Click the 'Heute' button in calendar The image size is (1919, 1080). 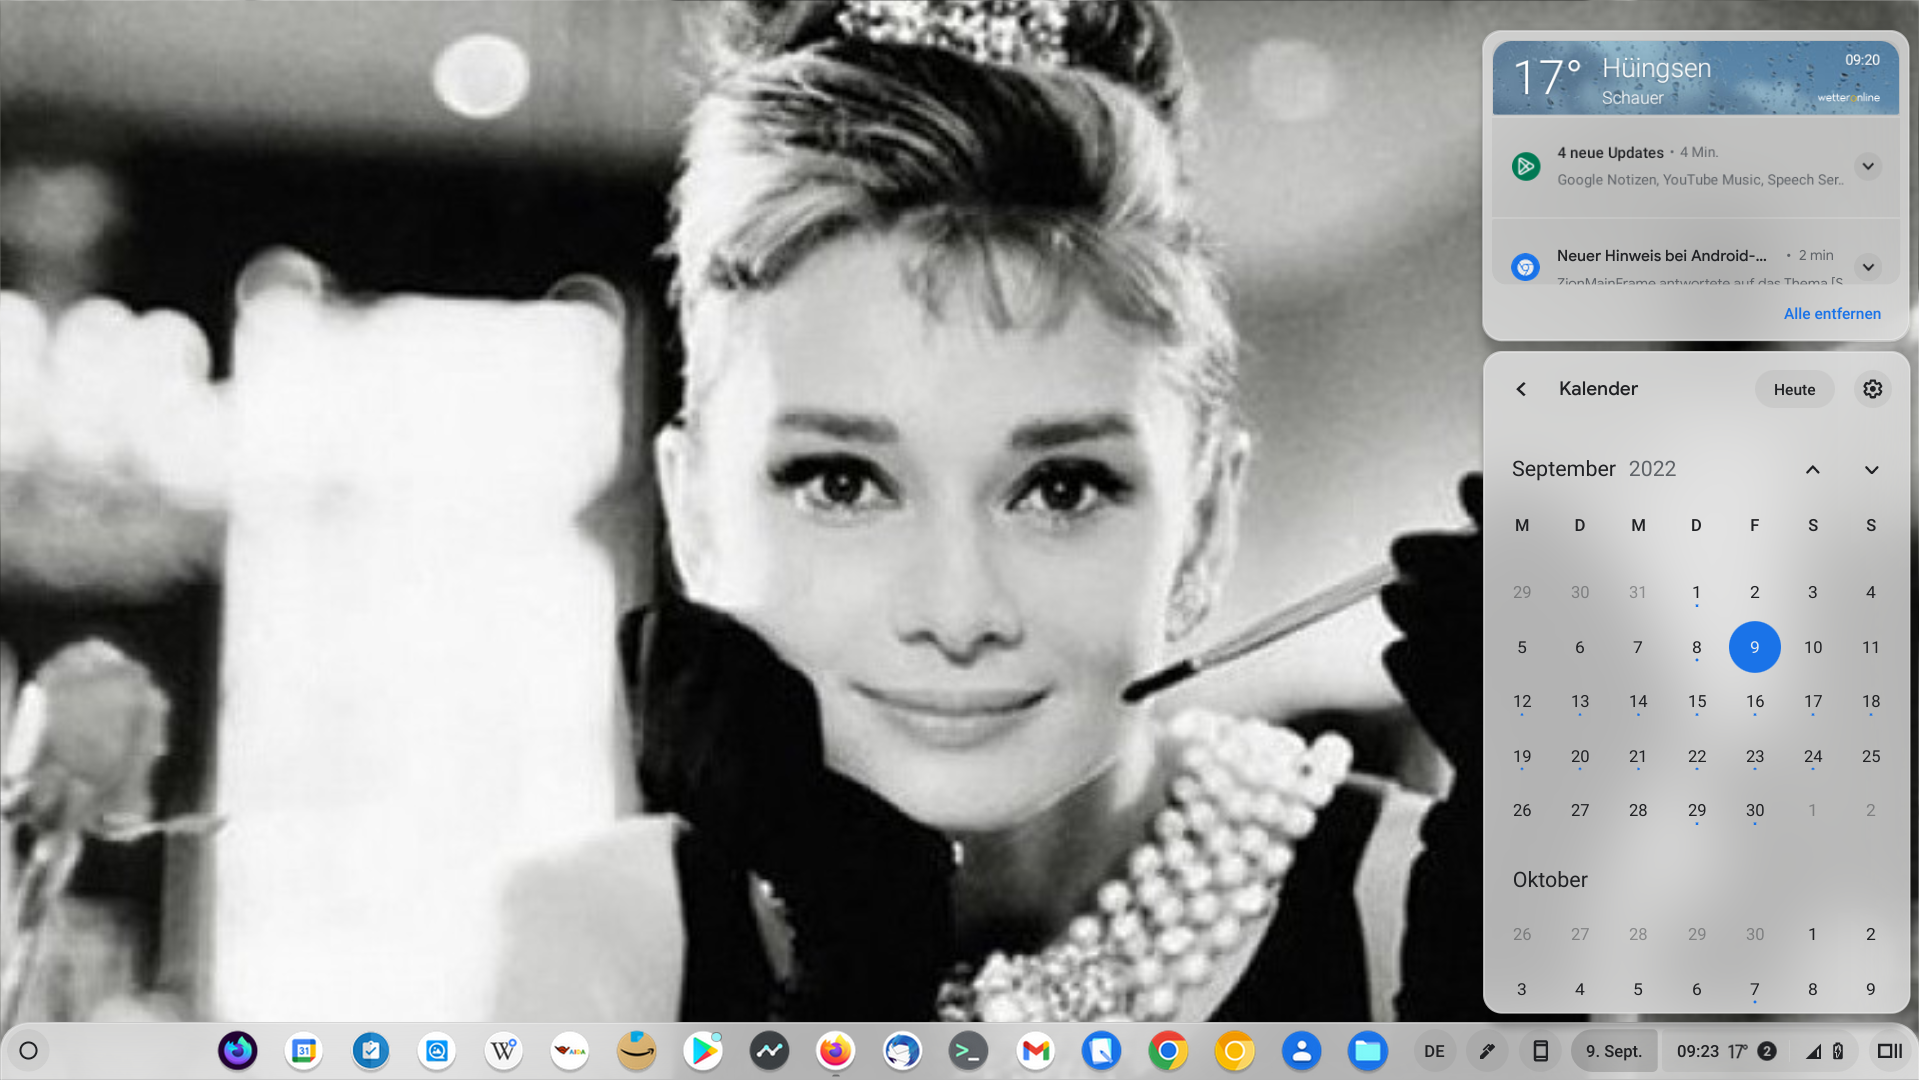coord(1794,390)
